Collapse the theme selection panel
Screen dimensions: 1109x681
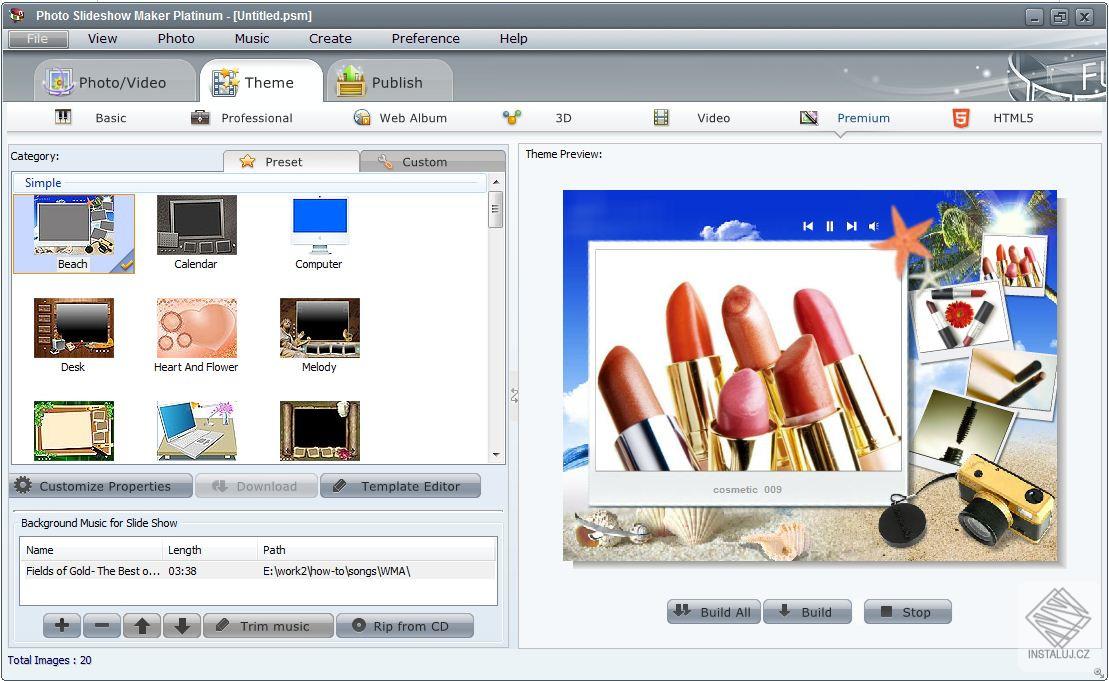click(x=513, y=394)
